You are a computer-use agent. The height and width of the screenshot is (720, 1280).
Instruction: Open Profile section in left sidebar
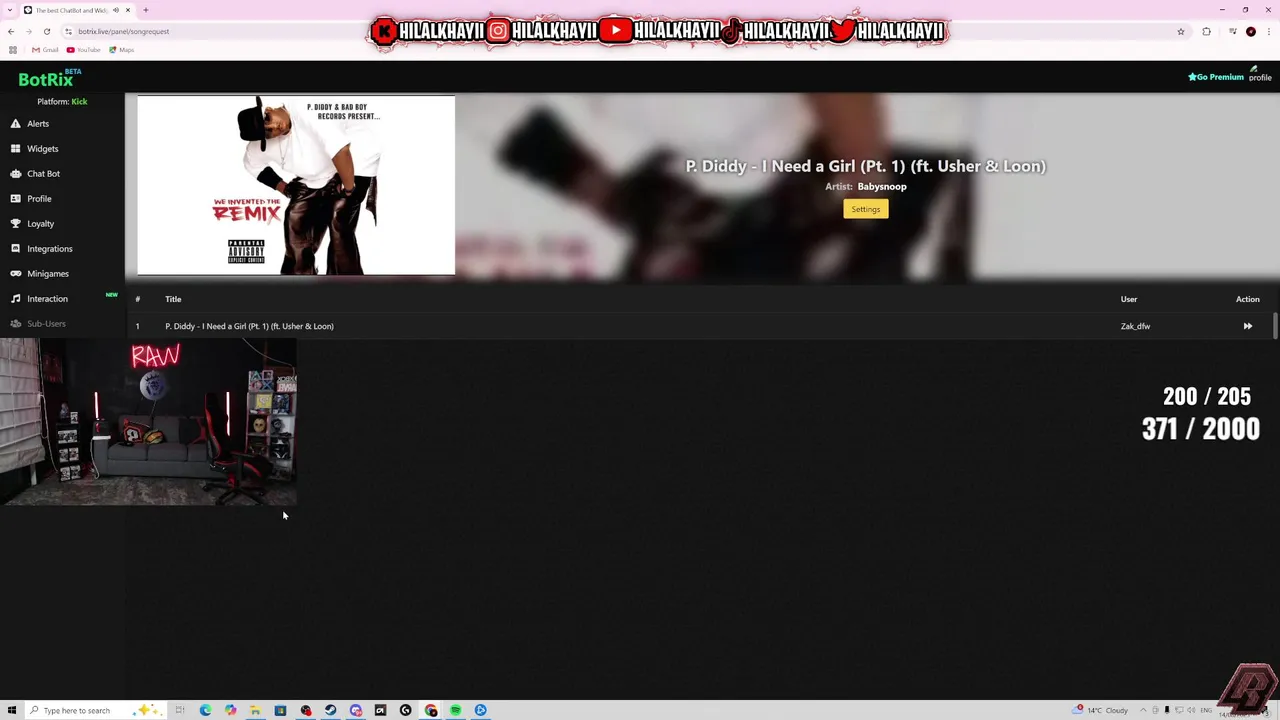31,199
